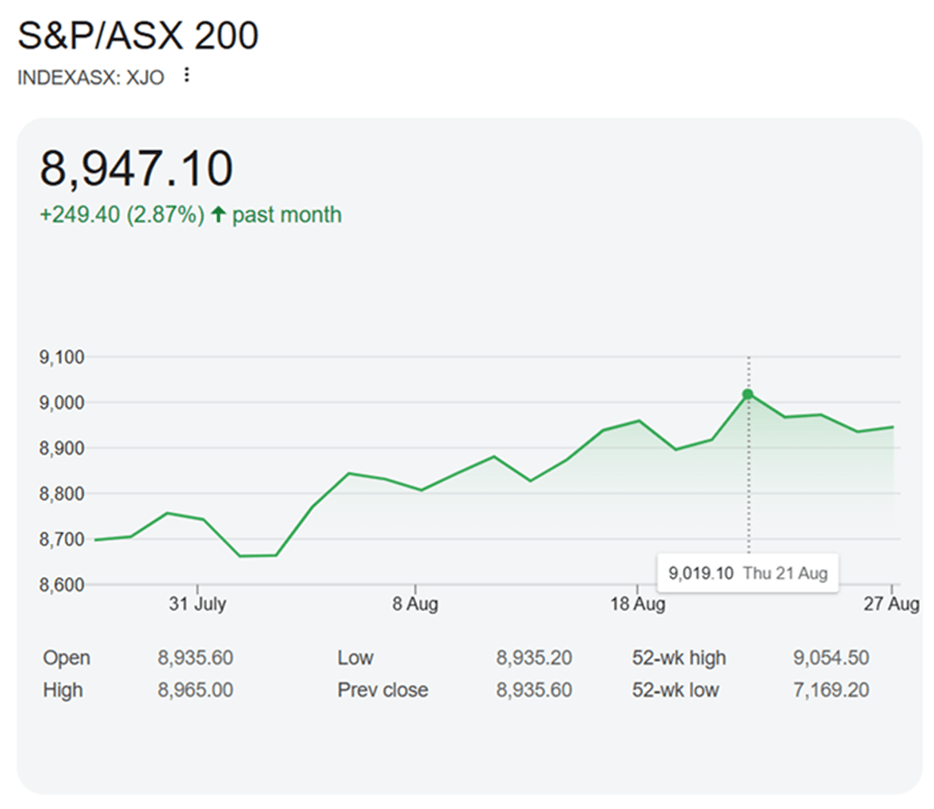Click the Low label in the stats table

click(x=356, y=658)
